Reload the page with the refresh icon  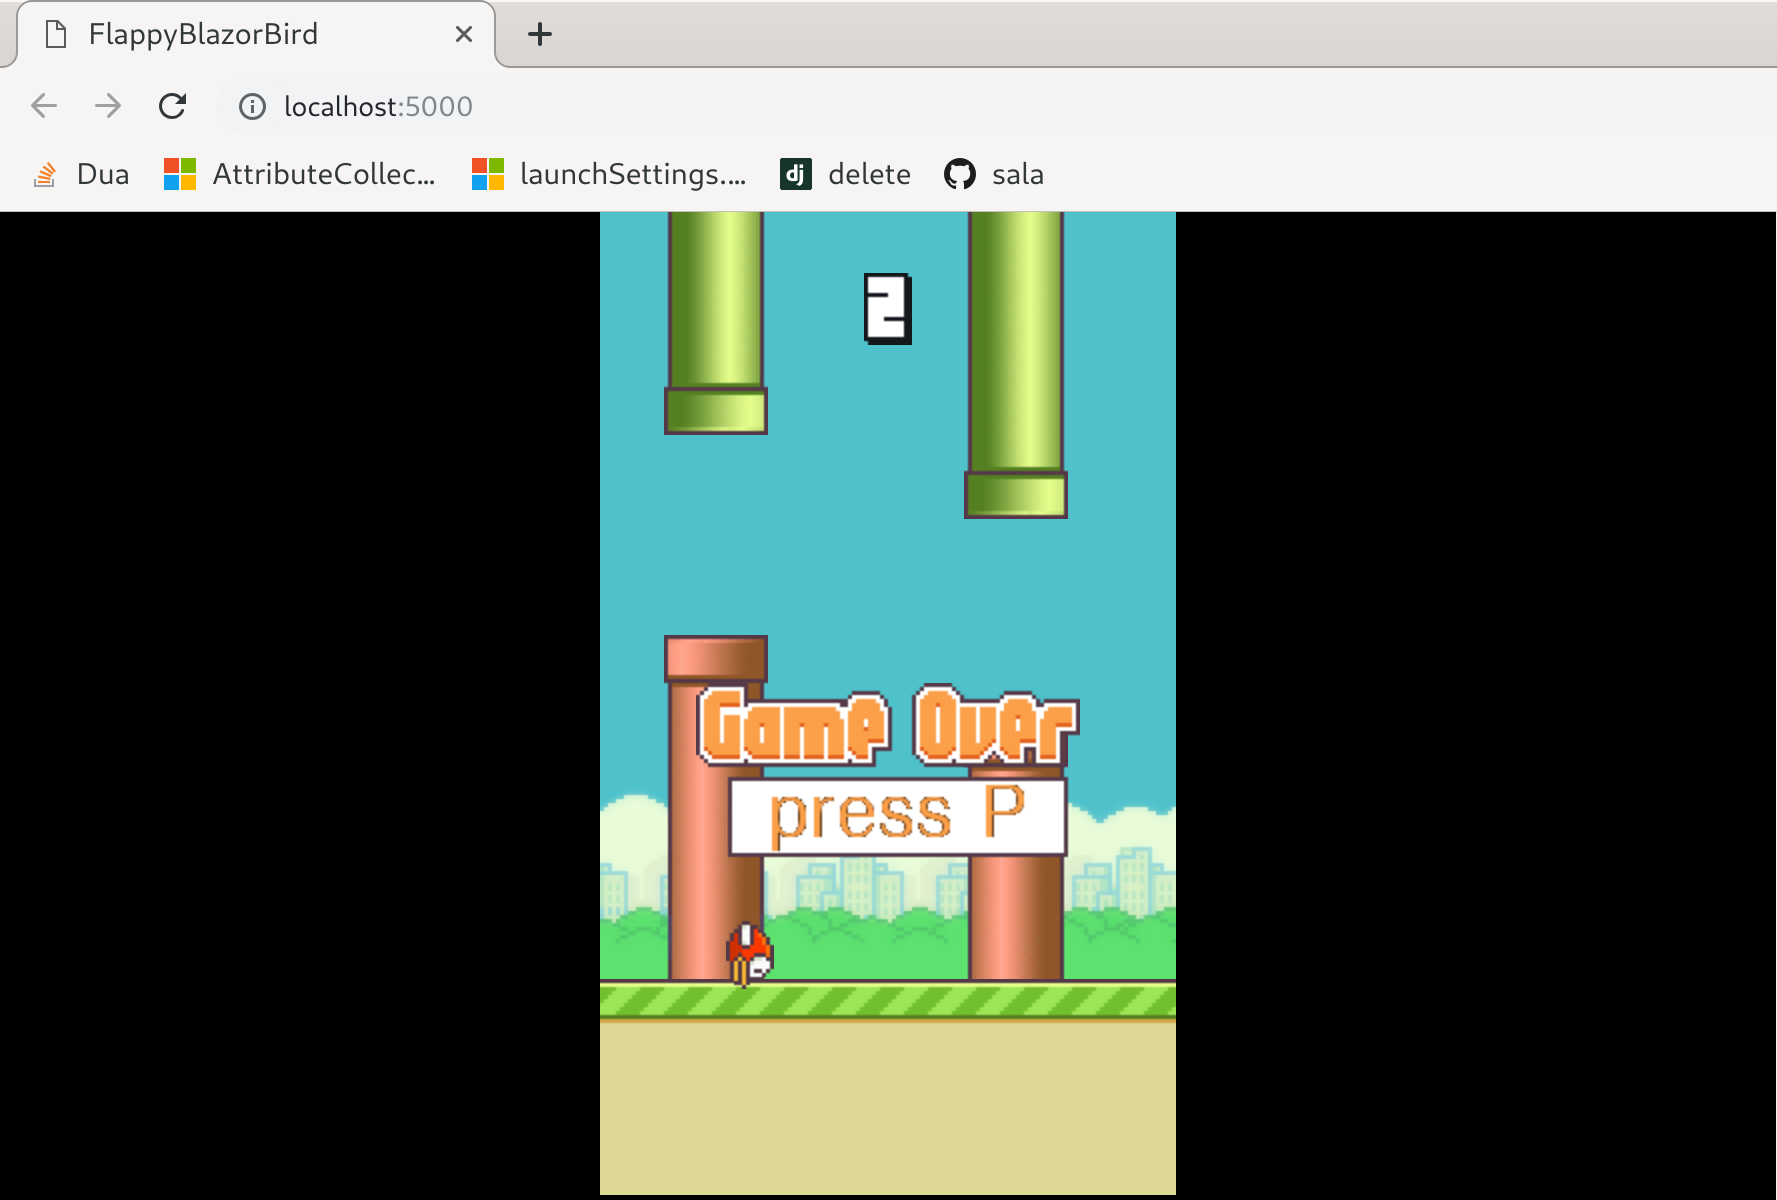point(173,106)
